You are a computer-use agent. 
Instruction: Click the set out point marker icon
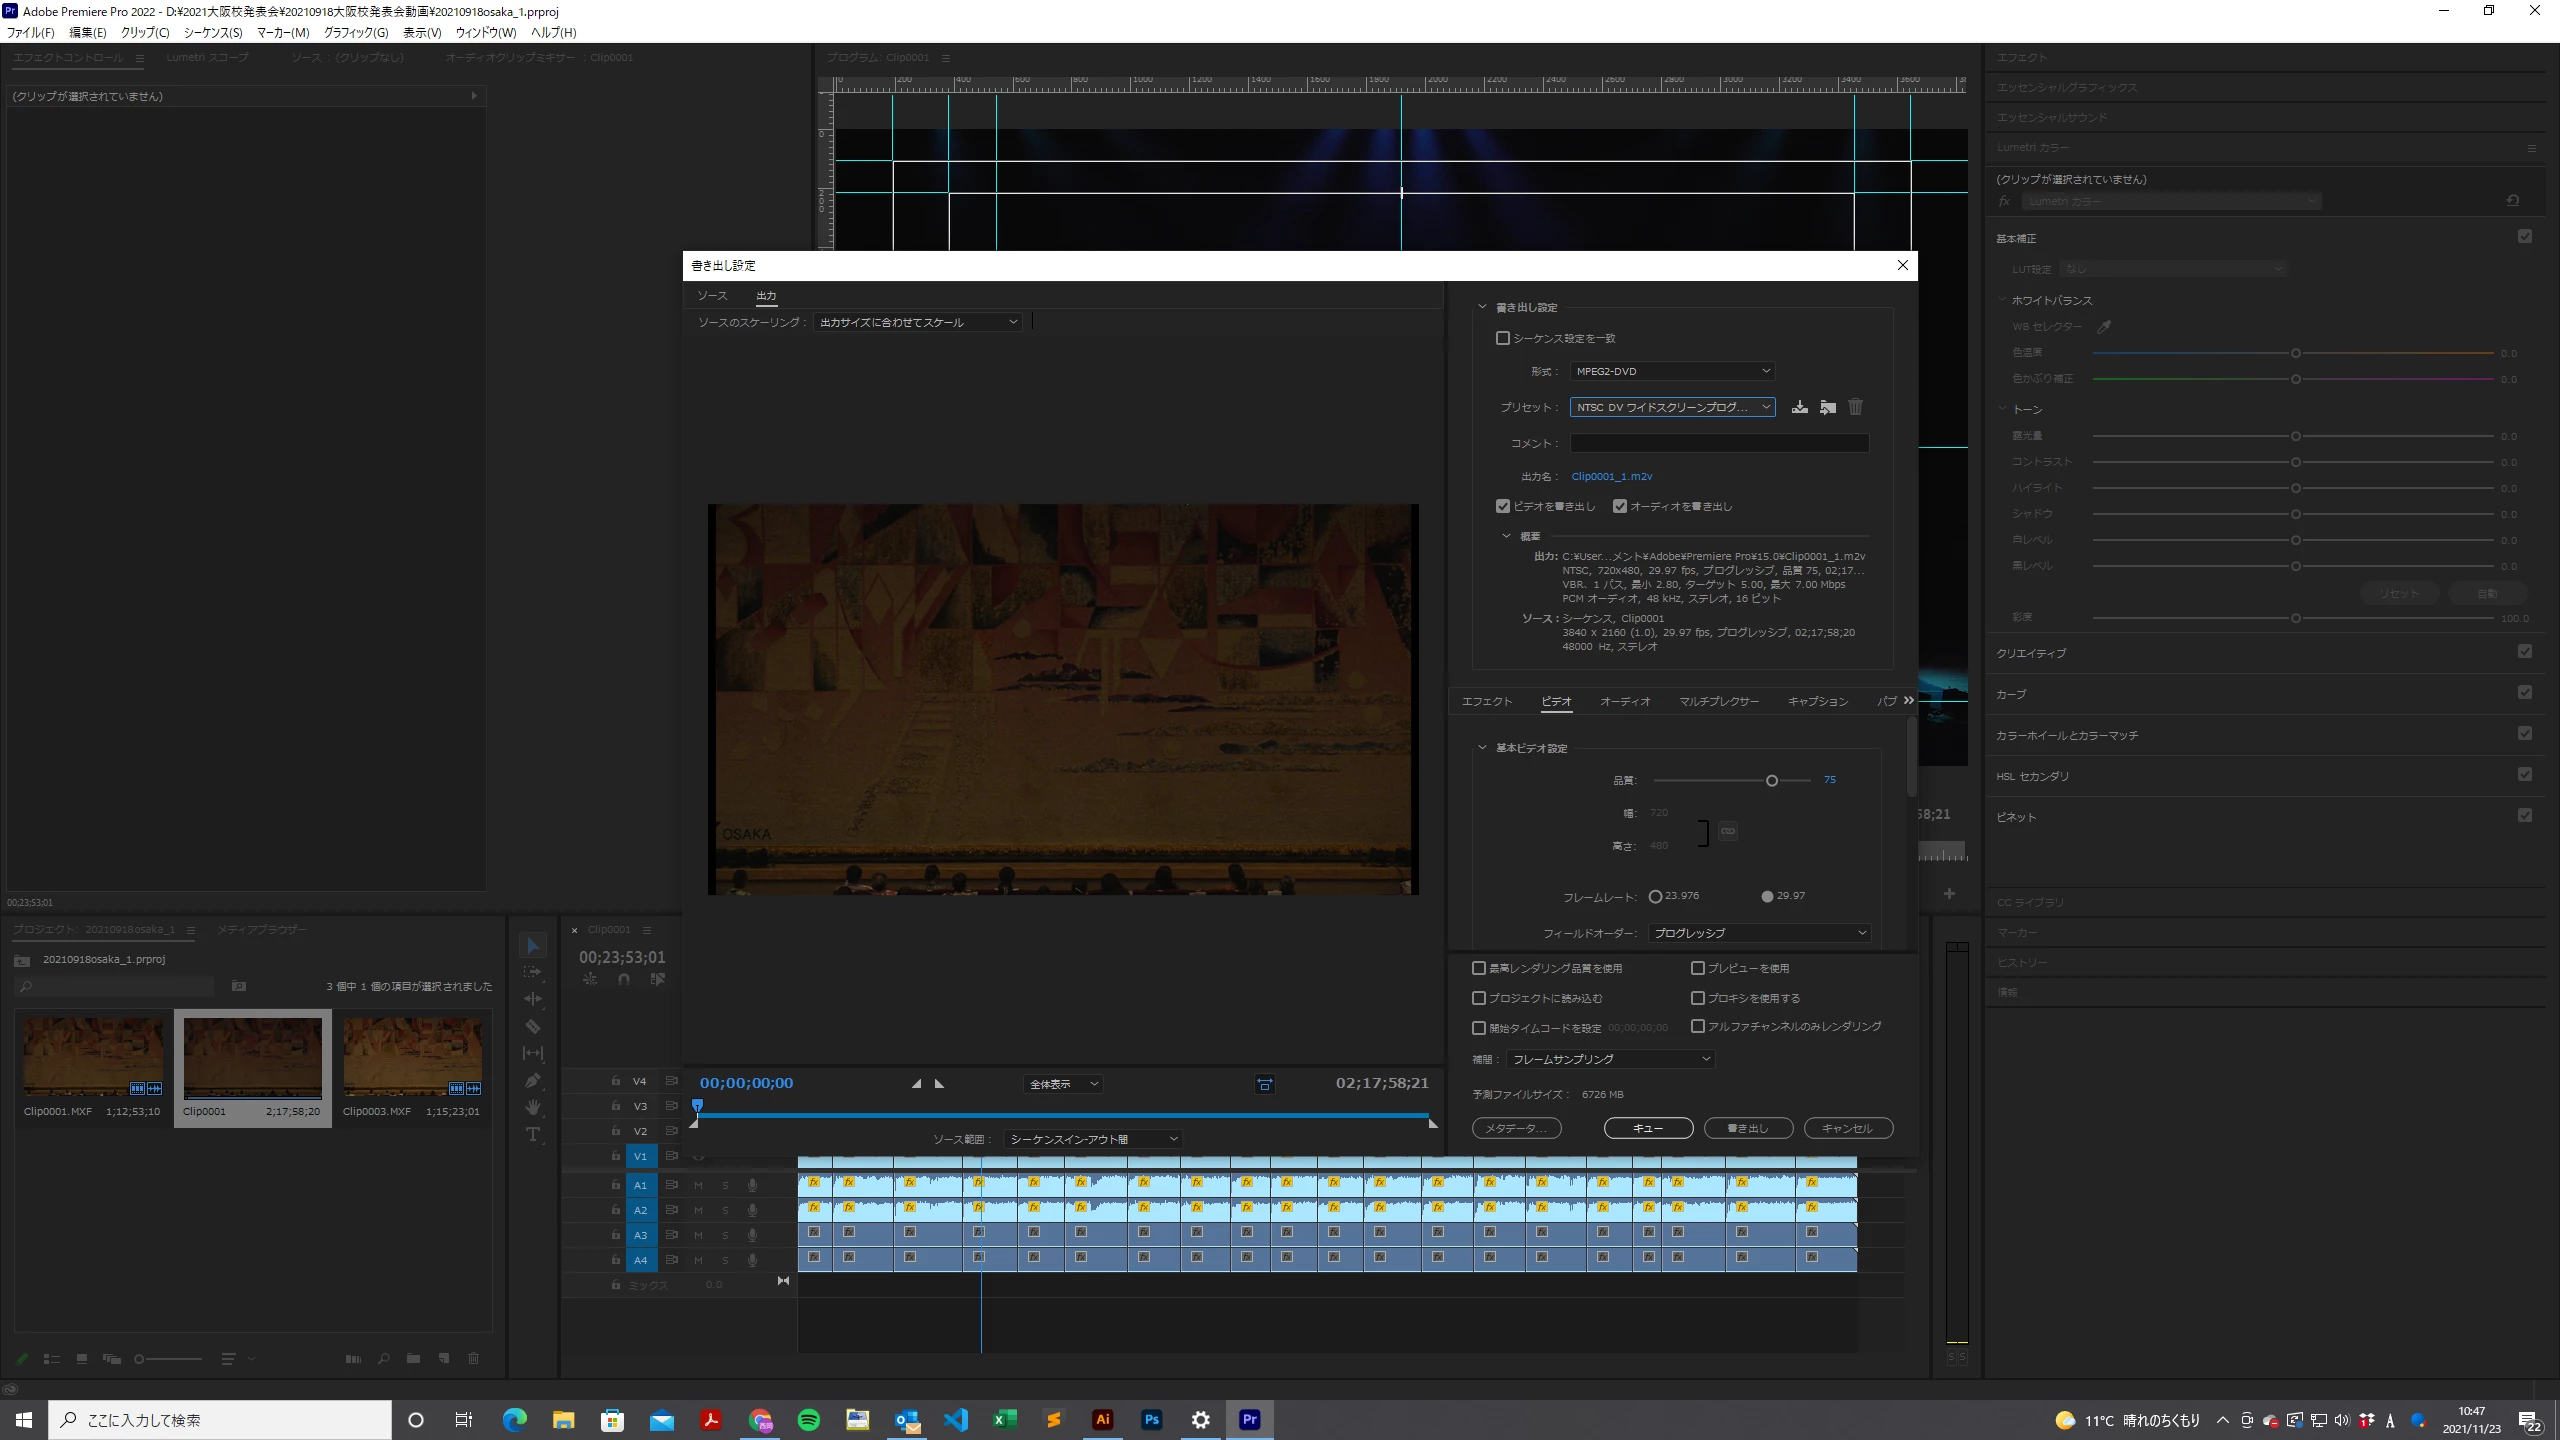click(939, 1084)
